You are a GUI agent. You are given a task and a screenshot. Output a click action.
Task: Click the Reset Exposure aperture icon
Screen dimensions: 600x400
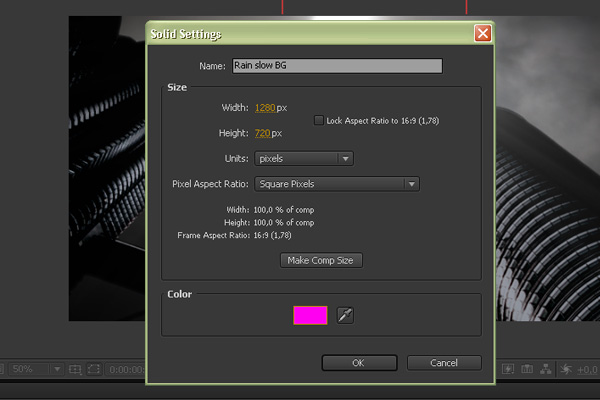click(566, 369)
